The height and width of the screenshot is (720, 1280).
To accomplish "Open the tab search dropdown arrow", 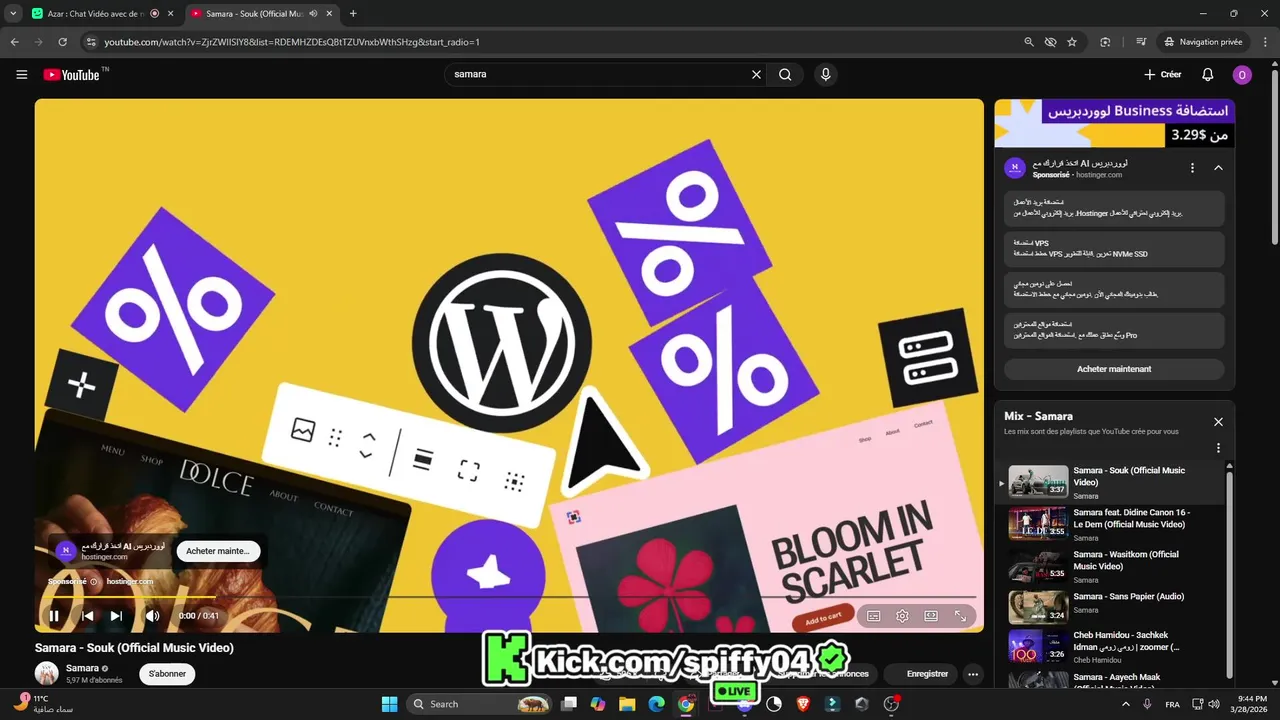I will pos(13,14).
